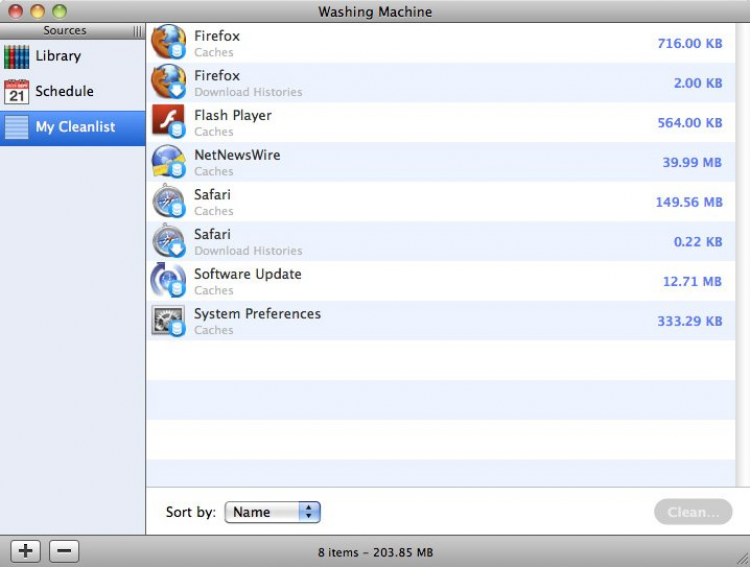Click the Schedule calendar icon
The height and width of the screenshot is (567, 750).
[17, 92]
